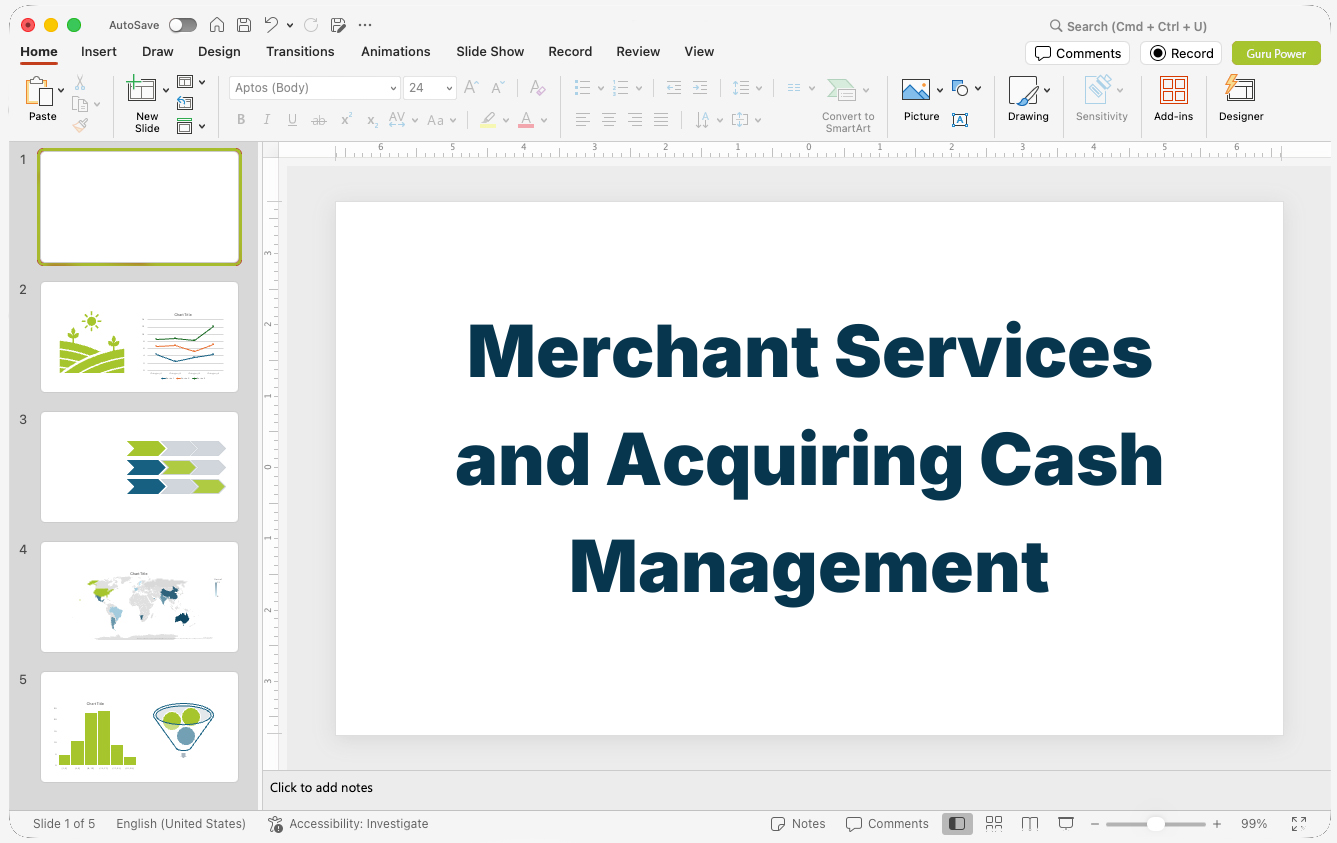Click the More options ellipsis in title bar

[365, 25]
